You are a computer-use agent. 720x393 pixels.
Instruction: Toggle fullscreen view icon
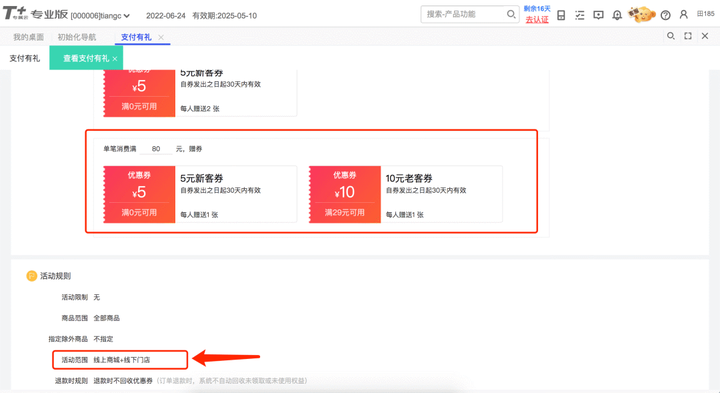point(688,36)
